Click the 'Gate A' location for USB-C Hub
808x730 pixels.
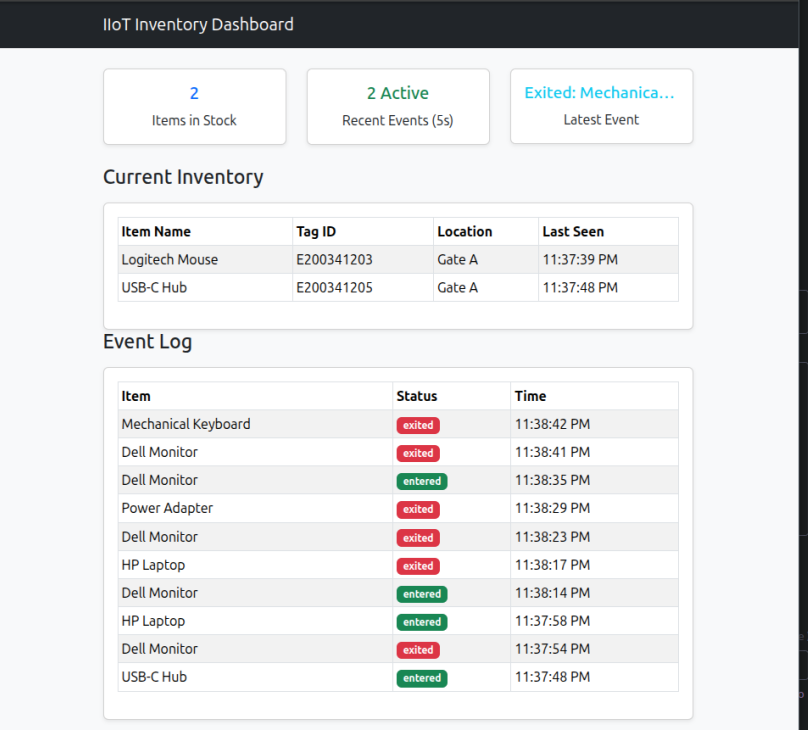(x=459, y=287)
